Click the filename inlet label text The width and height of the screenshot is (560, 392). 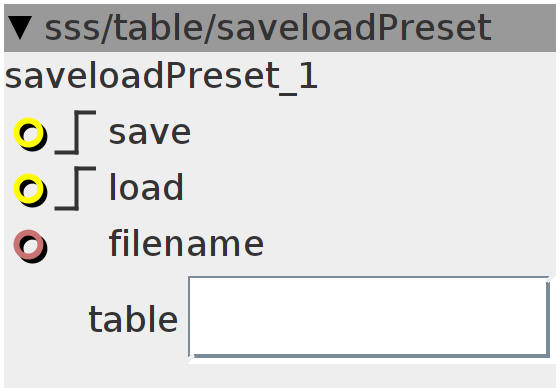186,243
